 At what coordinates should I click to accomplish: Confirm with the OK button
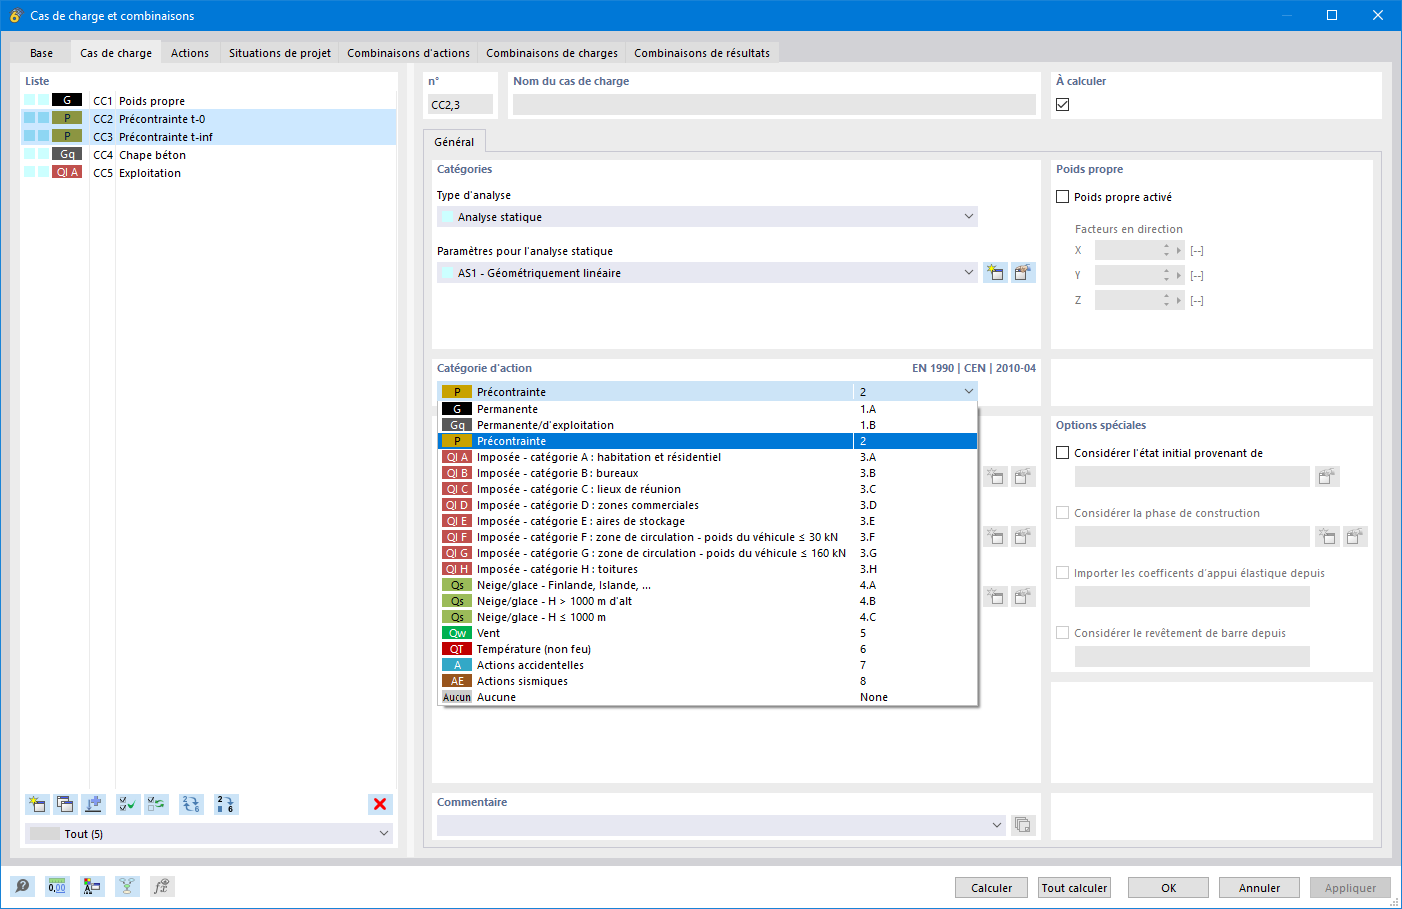[x=1168, y=888]
